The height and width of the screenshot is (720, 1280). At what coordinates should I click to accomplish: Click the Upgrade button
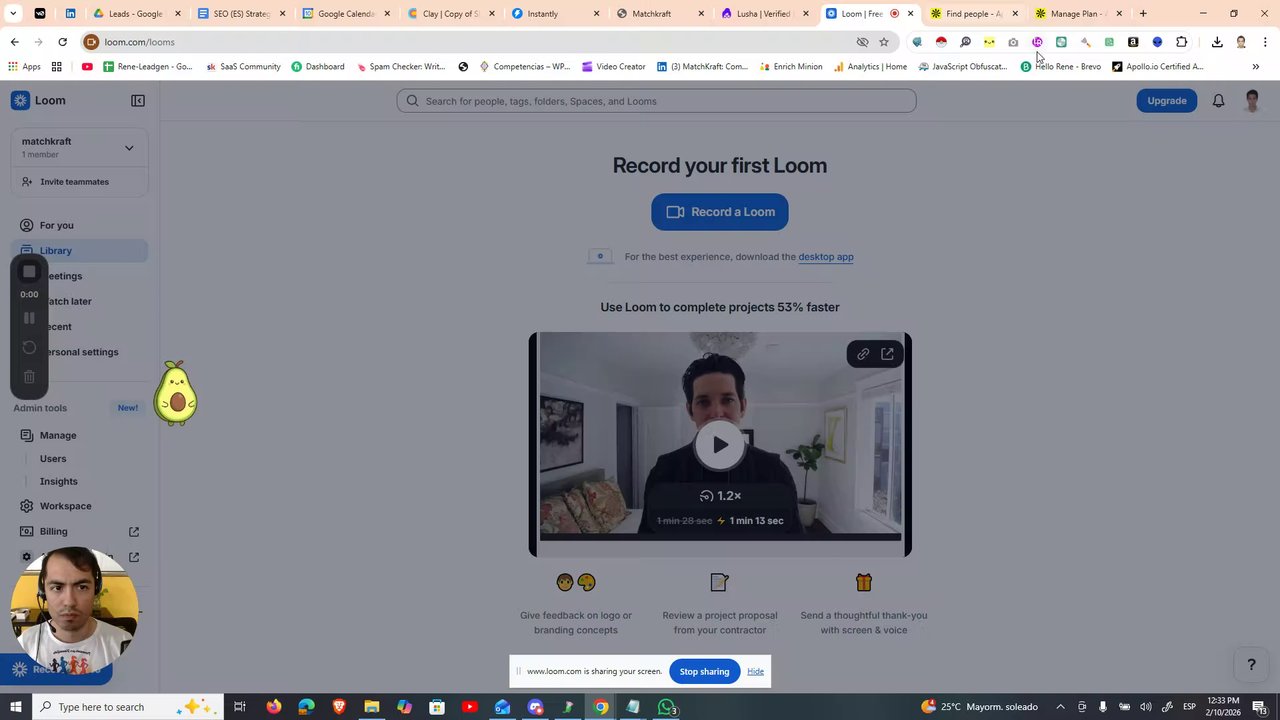pyautogui.click(x=1166, y=101)
